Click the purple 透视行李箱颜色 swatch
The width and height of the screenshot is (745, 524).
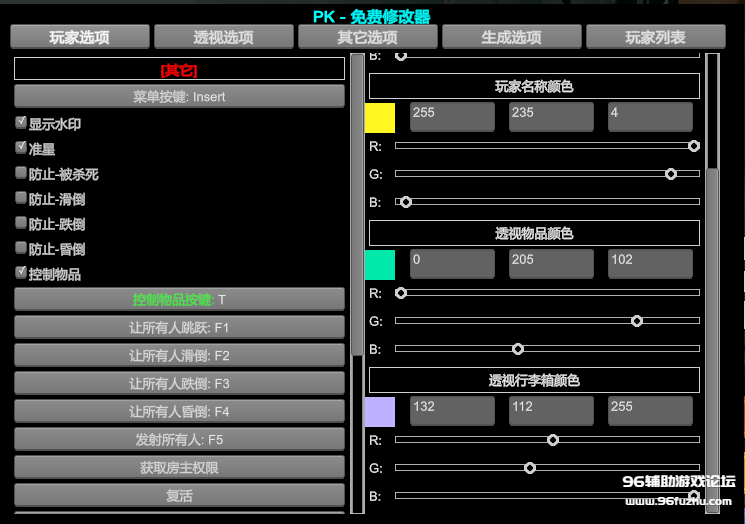[x=380, y=412]
